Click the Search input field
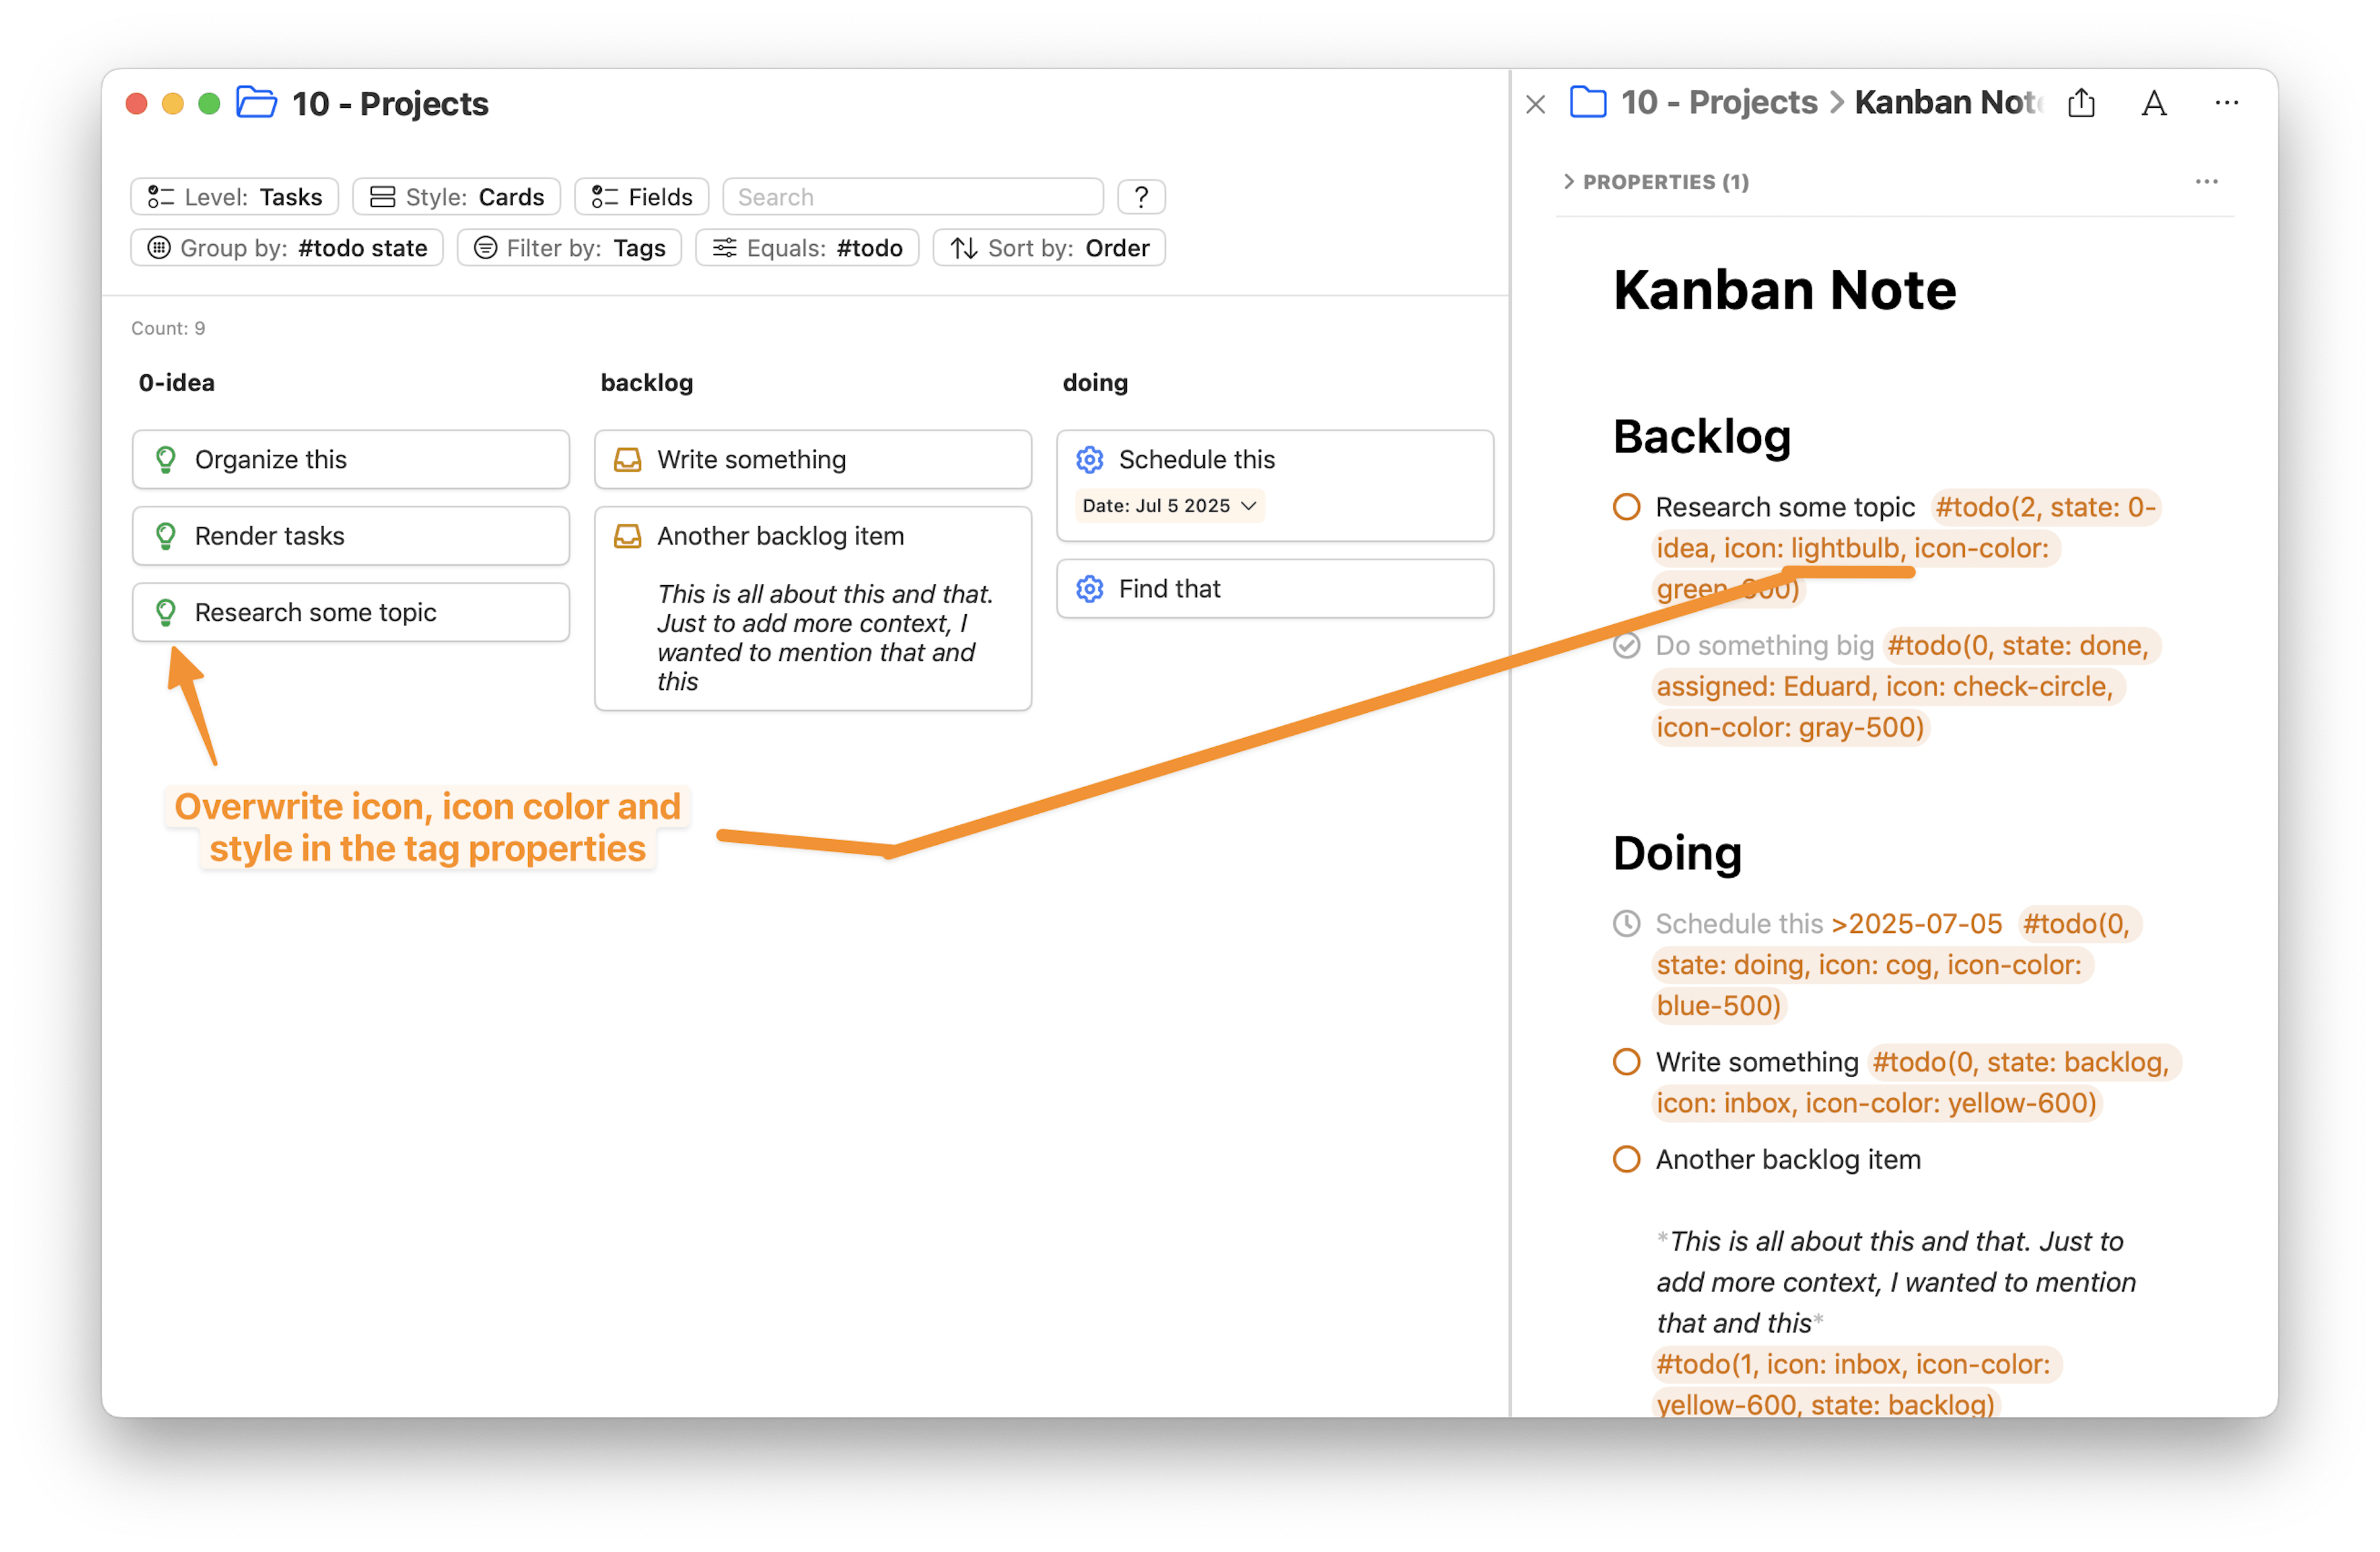The image size is (2380, 1552). click(x=912, y=197)
